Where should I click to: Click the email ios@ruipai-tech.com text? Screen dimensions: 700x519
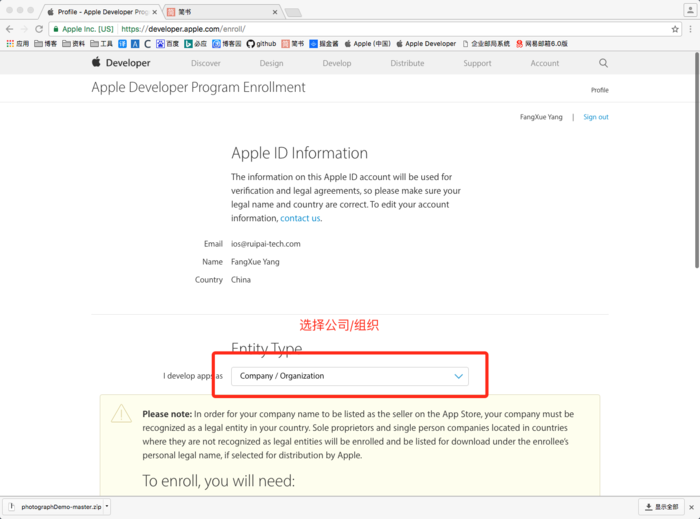click(x=266, y=244)
